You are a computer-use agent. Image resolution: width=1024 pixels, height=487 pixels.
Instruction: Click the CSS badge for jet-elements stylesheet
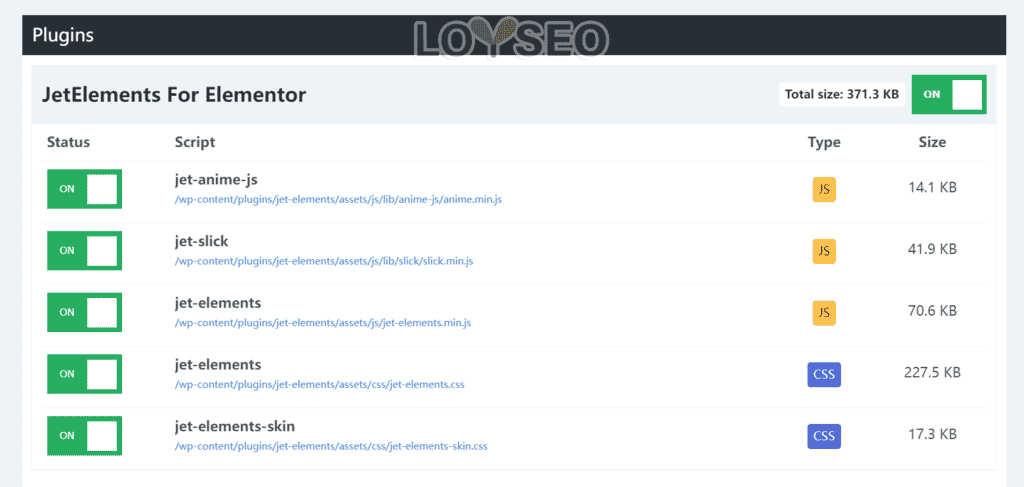tap(824, 375)
